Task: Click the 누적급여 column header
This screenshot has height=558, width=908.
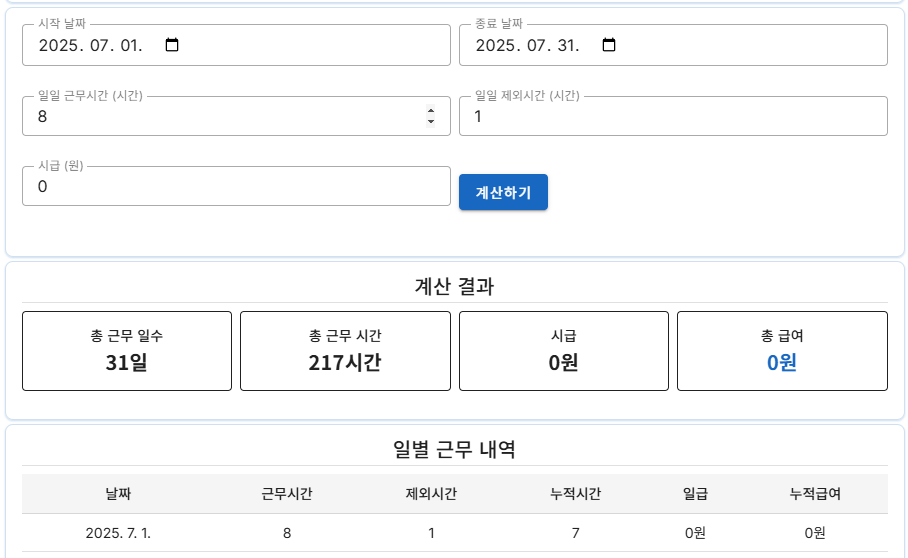Action: tap(815, 494)
